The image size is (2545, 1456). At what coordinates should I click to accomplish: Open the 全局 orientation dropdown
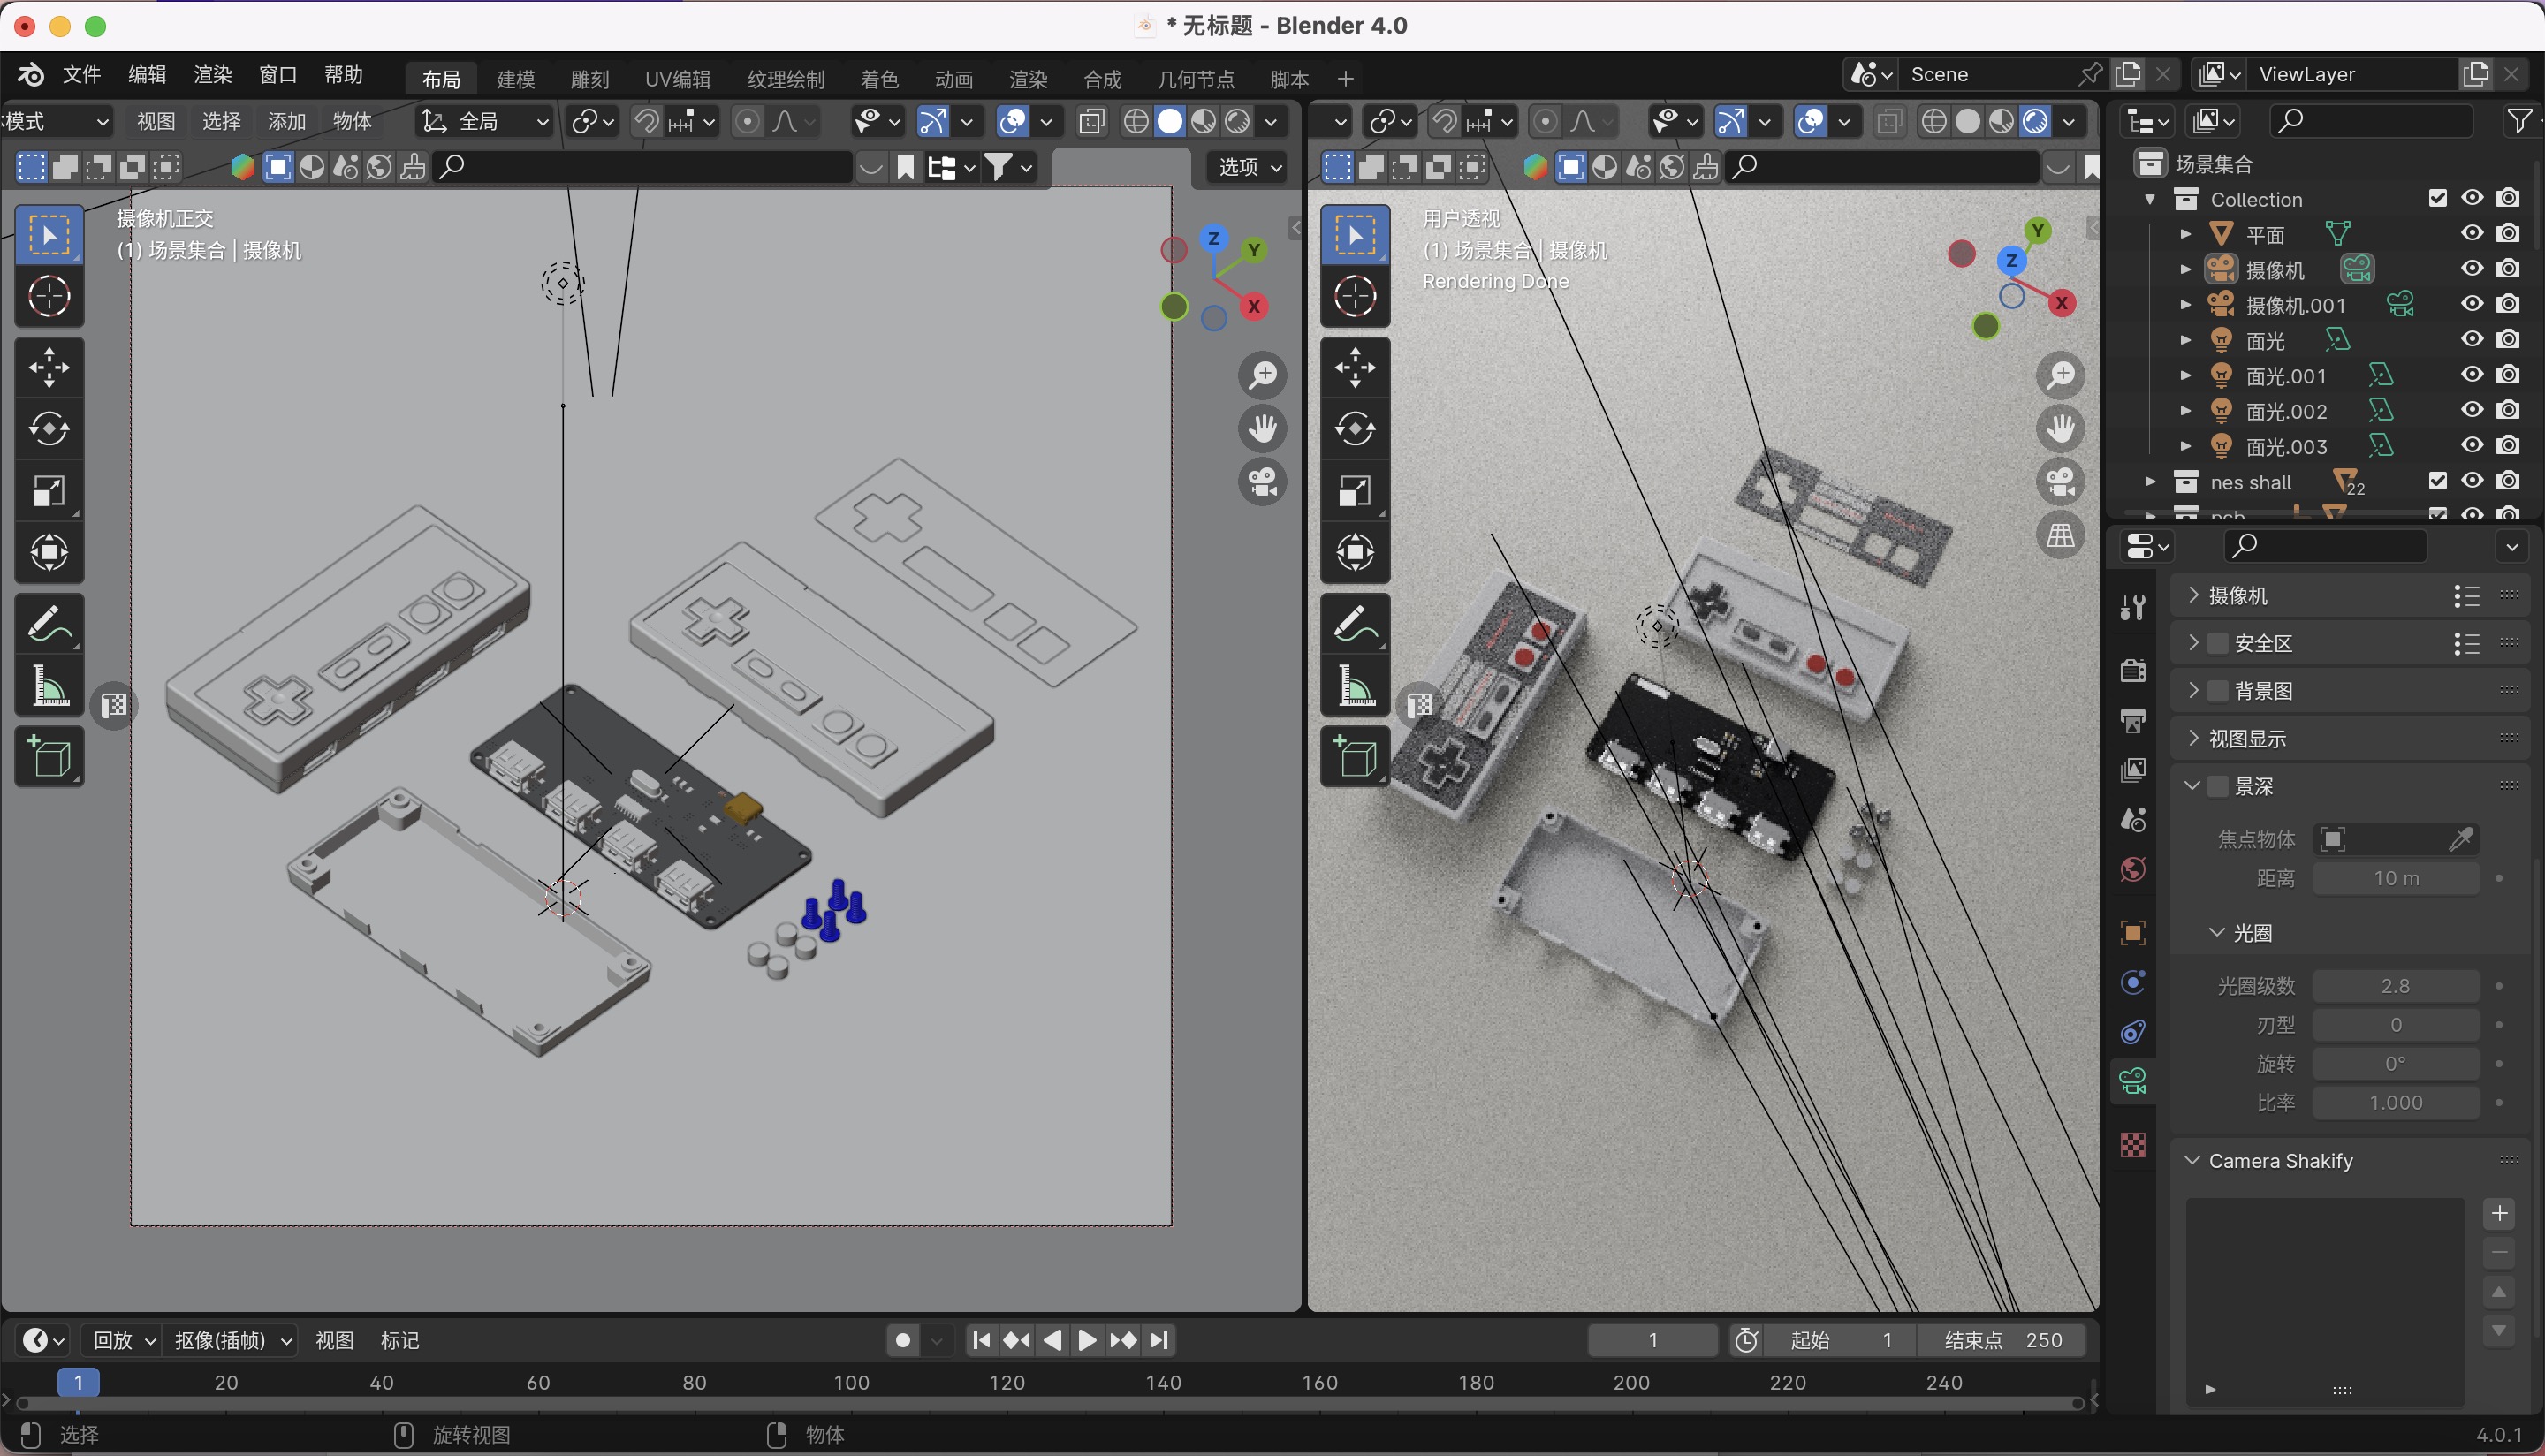tap(486, 122)
